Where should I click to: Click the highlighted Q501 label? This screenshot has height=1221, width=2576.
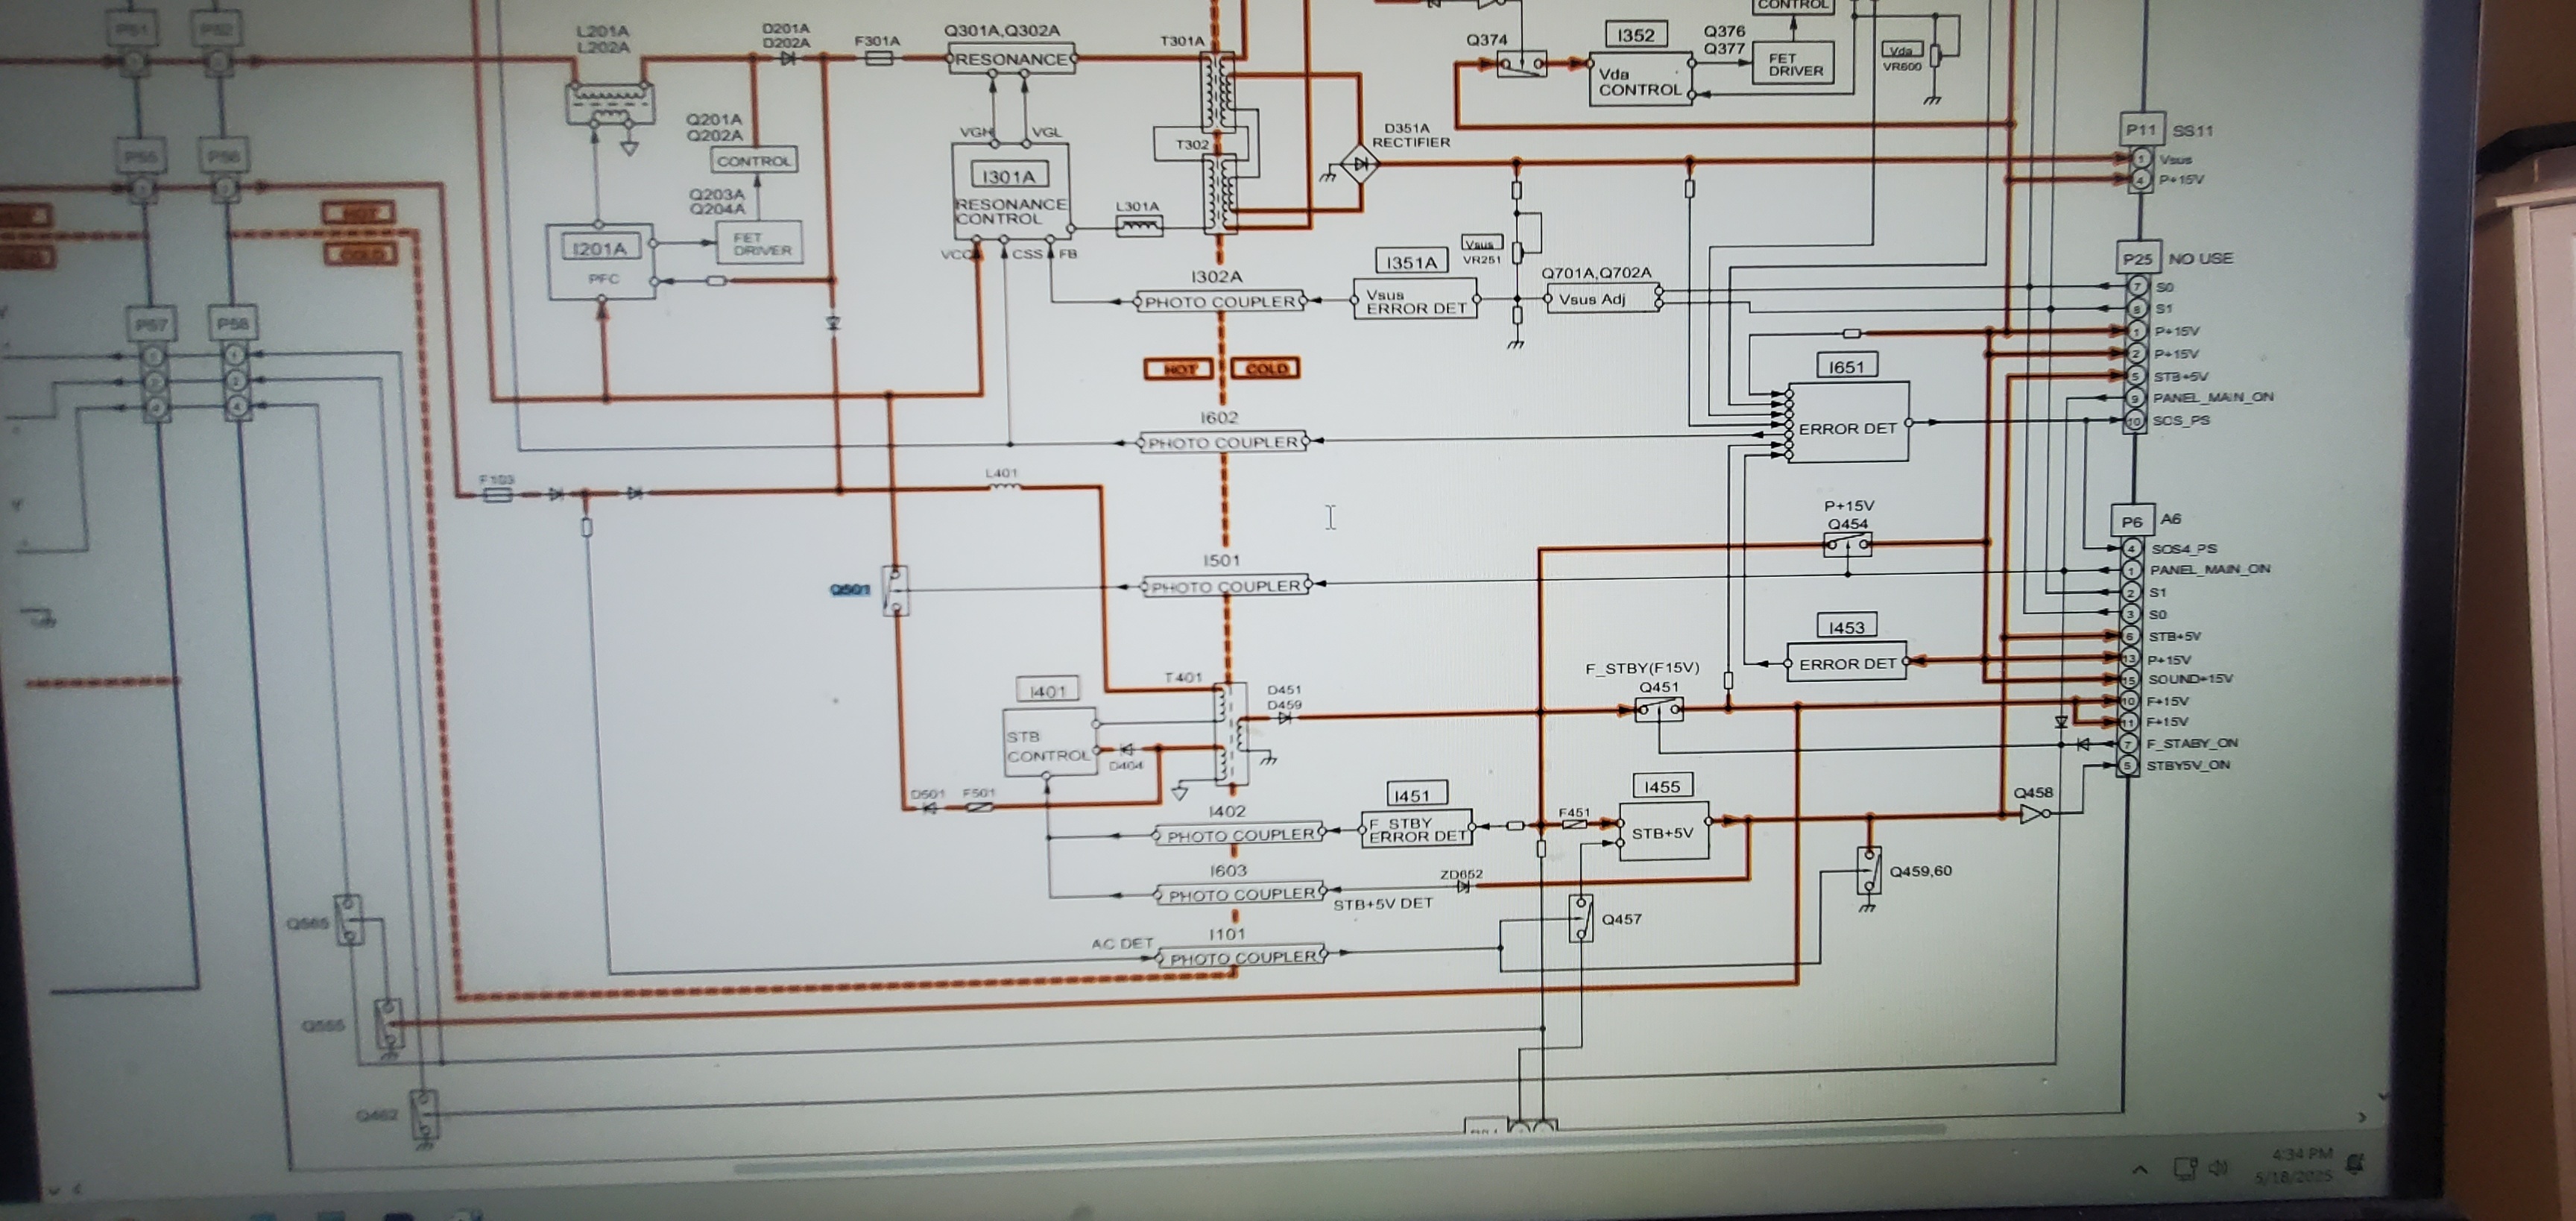(x=850, y=589)
